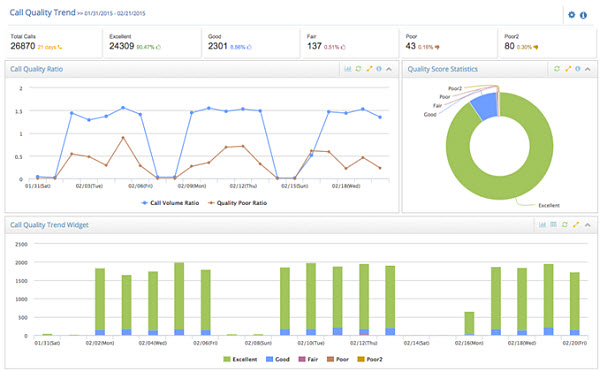This screenshot has height=370, width=600.
Task: Click 02/14(Sat) axis label in trend widget
Action: pyautogui.click(x=416, y=343)
